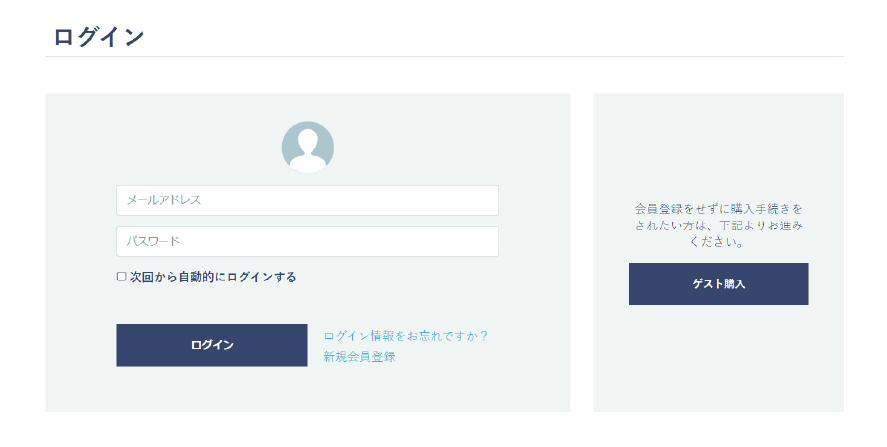
Task: Click the ください。 text line
Action: [717, 242]
